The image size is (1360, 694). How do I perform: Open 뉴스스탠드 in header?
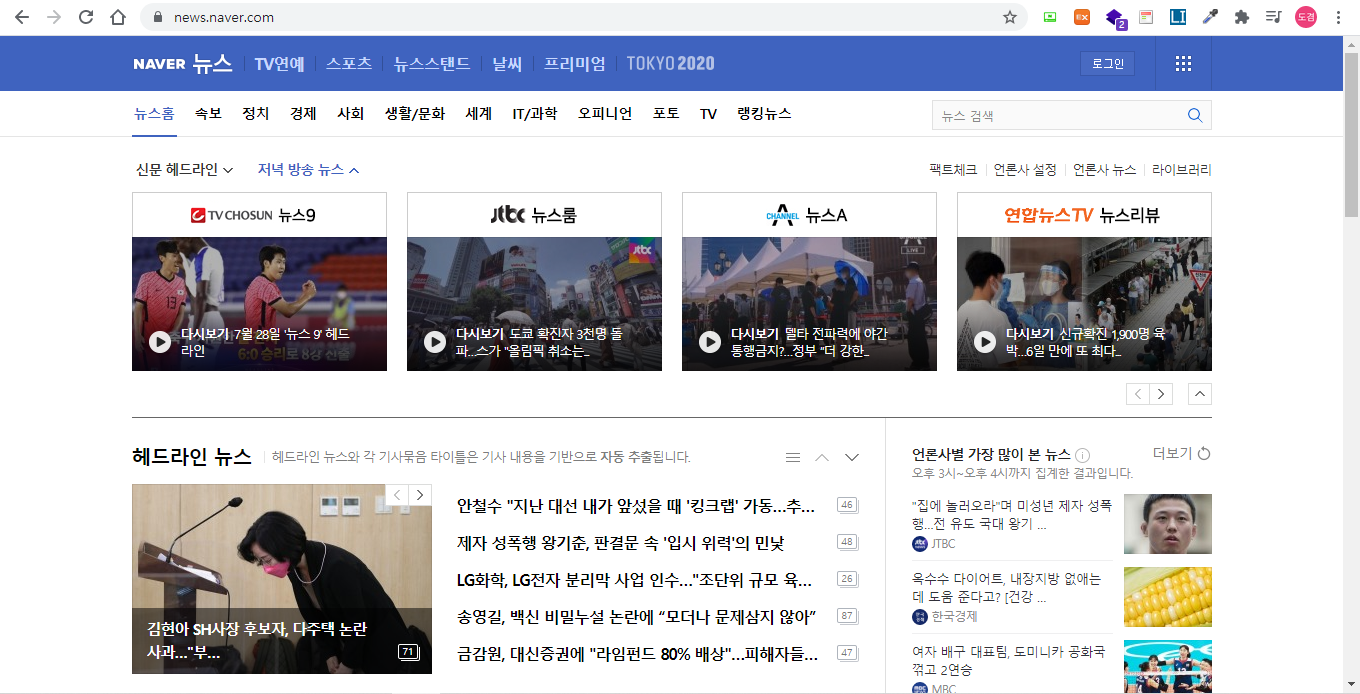[432, 64]
